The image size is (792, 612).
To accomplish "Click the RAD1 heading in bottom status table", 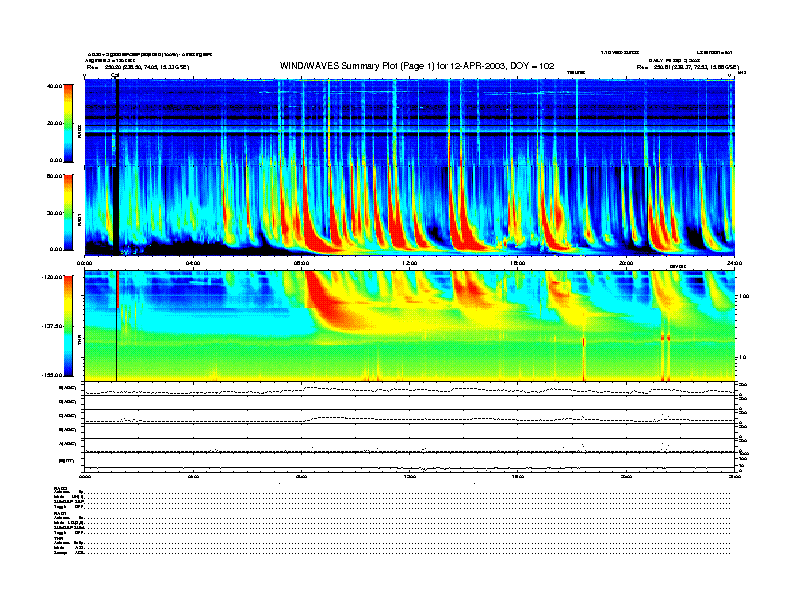I will [60, 513].
